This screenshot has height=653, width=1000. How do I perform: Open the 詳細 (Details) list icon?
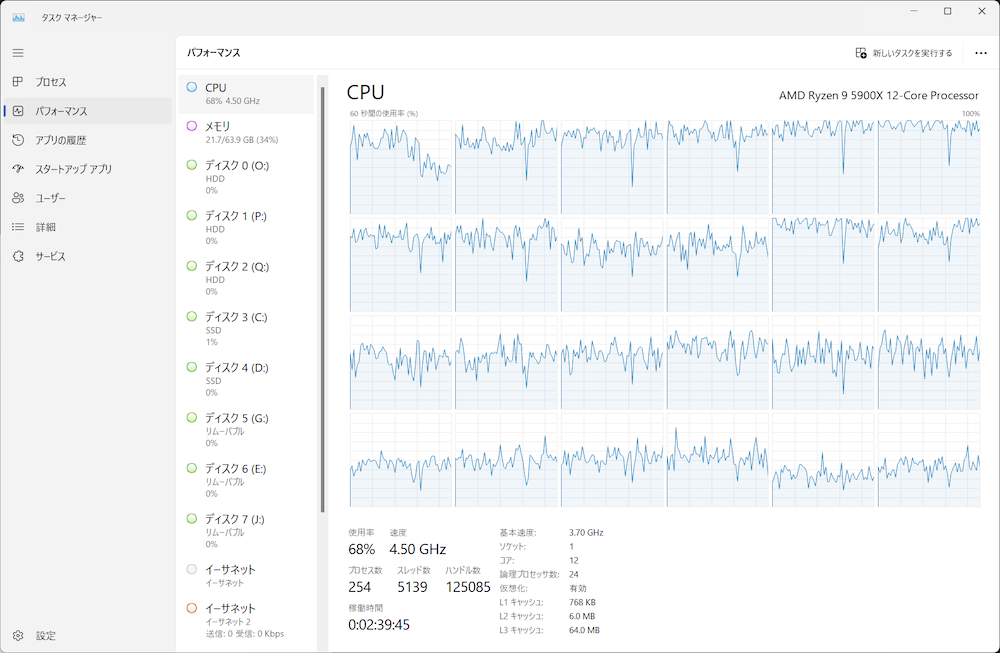pos(18,227)
